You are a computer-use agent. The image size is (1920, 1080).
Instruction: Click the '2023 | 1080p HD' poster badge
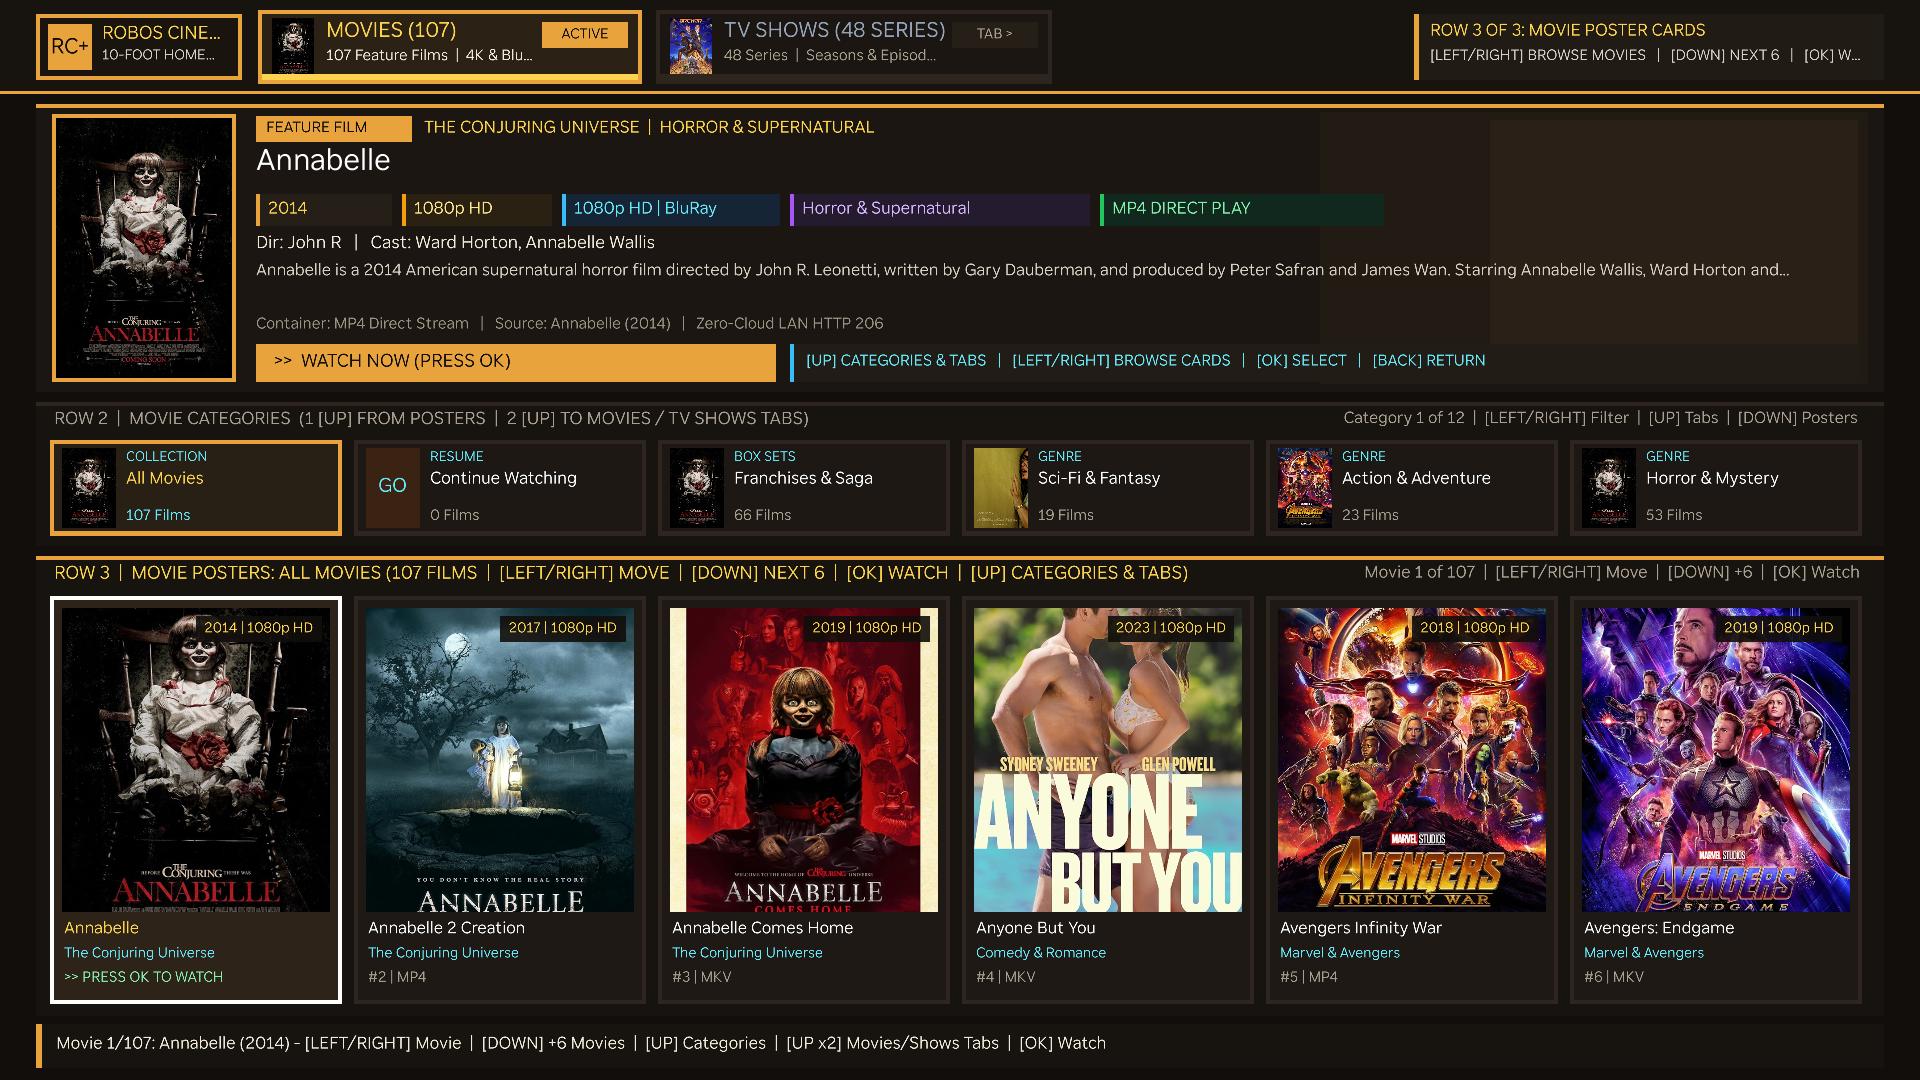[x=1170, y=628]
